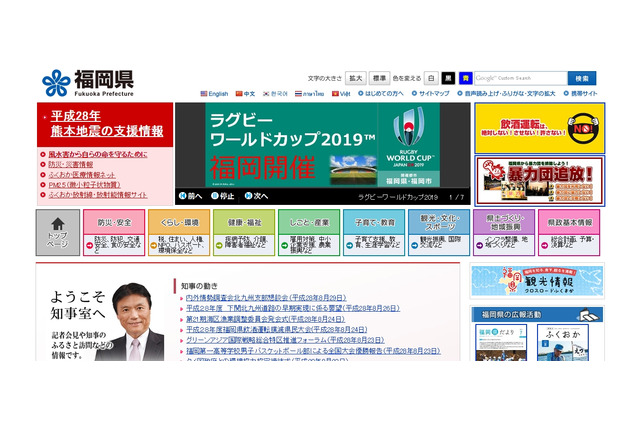Open the 子育て・教育 category tab
The image size is (640, 426).
tap(374, 233)
